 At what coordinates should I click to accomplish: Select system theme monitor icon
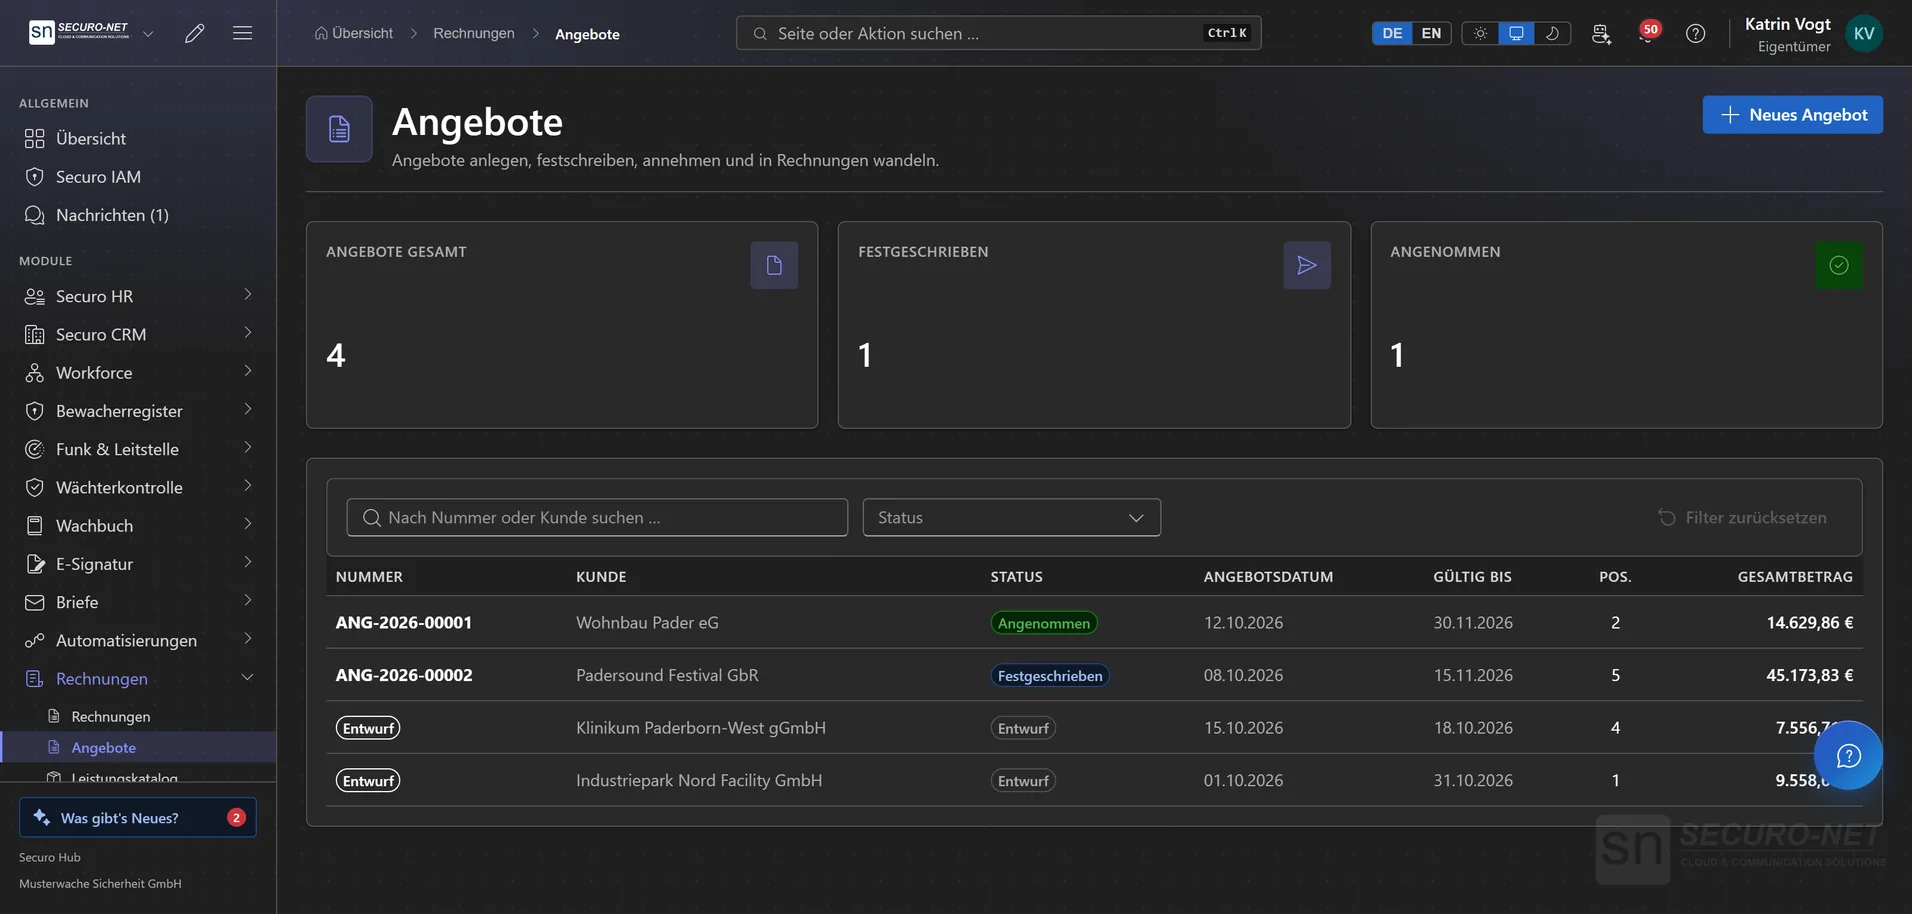1516,33
